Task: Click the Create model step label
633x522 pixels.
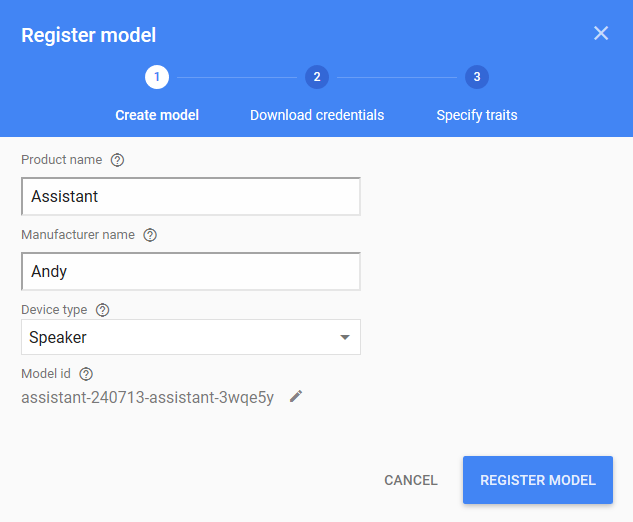Action: [157, 115]
